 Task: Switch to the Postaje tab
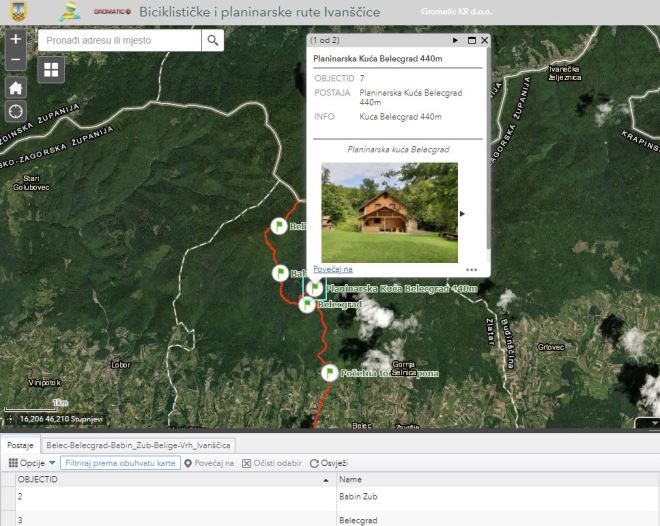pos(20,445)
